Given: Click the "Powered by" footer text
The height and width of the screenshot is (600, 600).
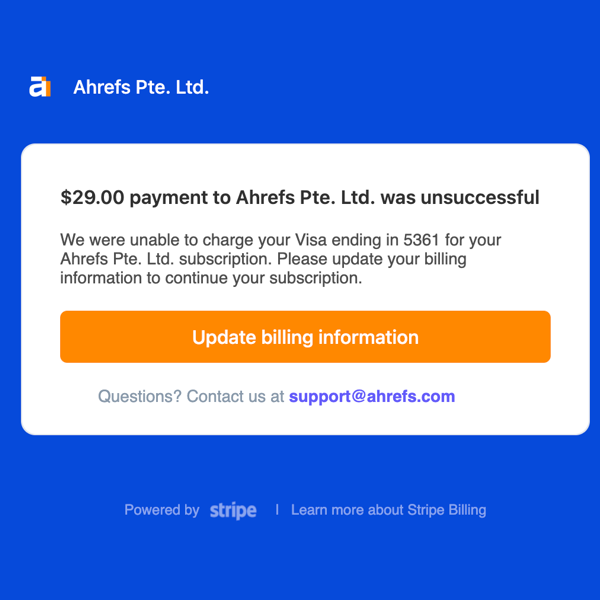Looking at the screenshot, I should (x=161, y=510).
